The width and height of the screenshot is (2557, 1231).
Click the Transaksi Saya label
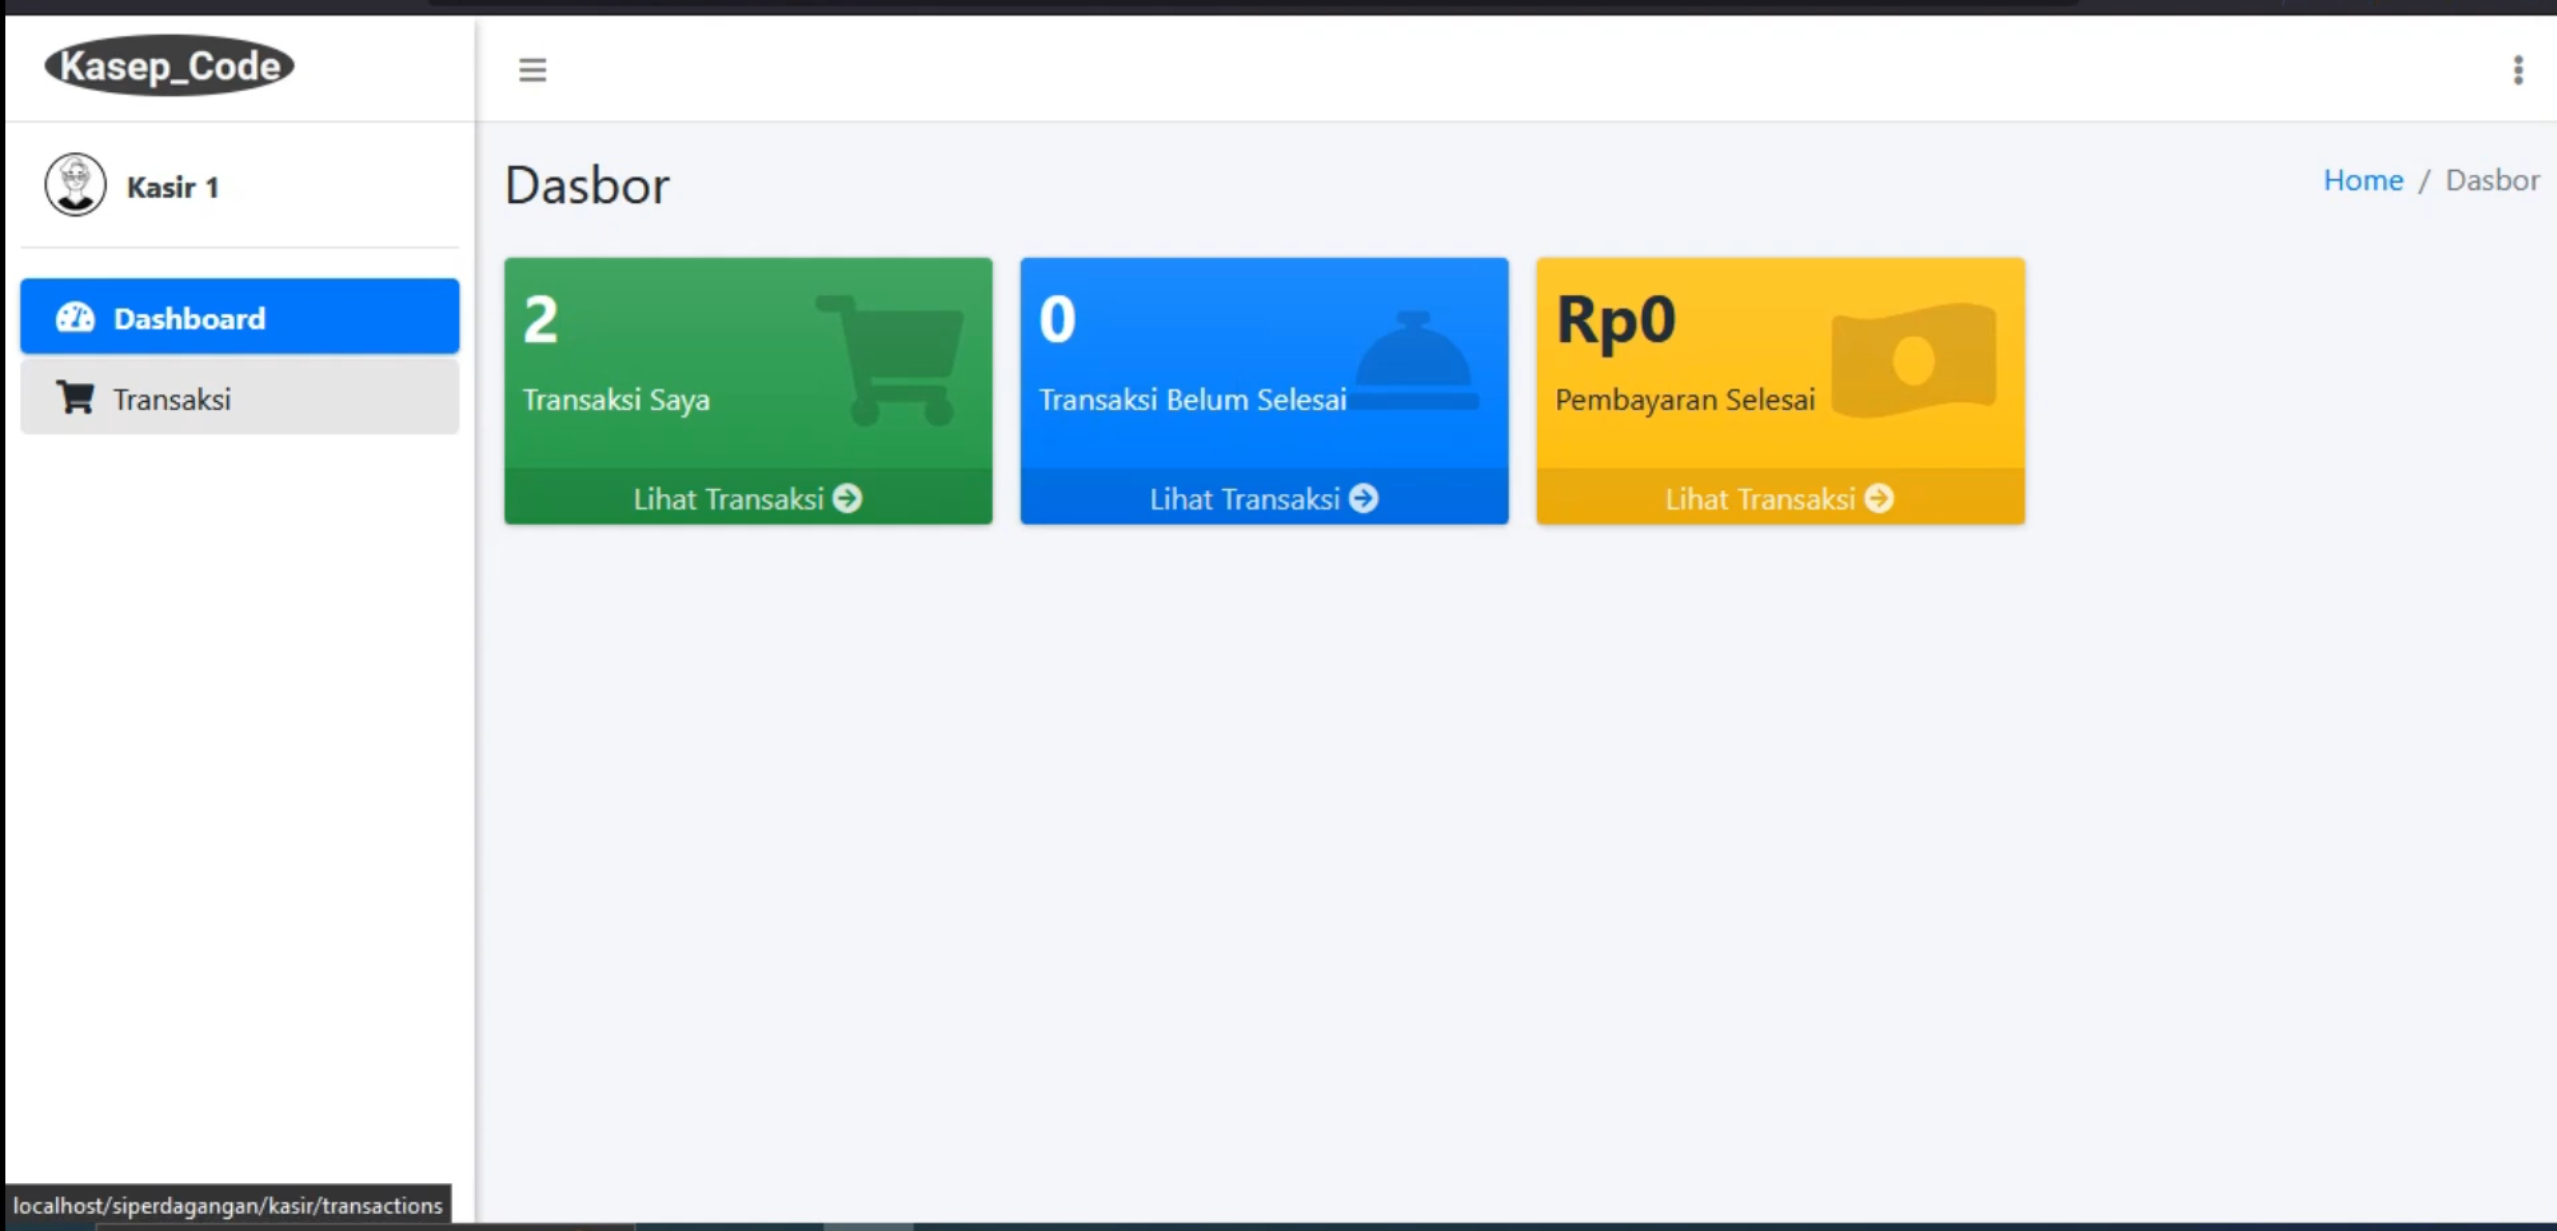tap(616, 399)
